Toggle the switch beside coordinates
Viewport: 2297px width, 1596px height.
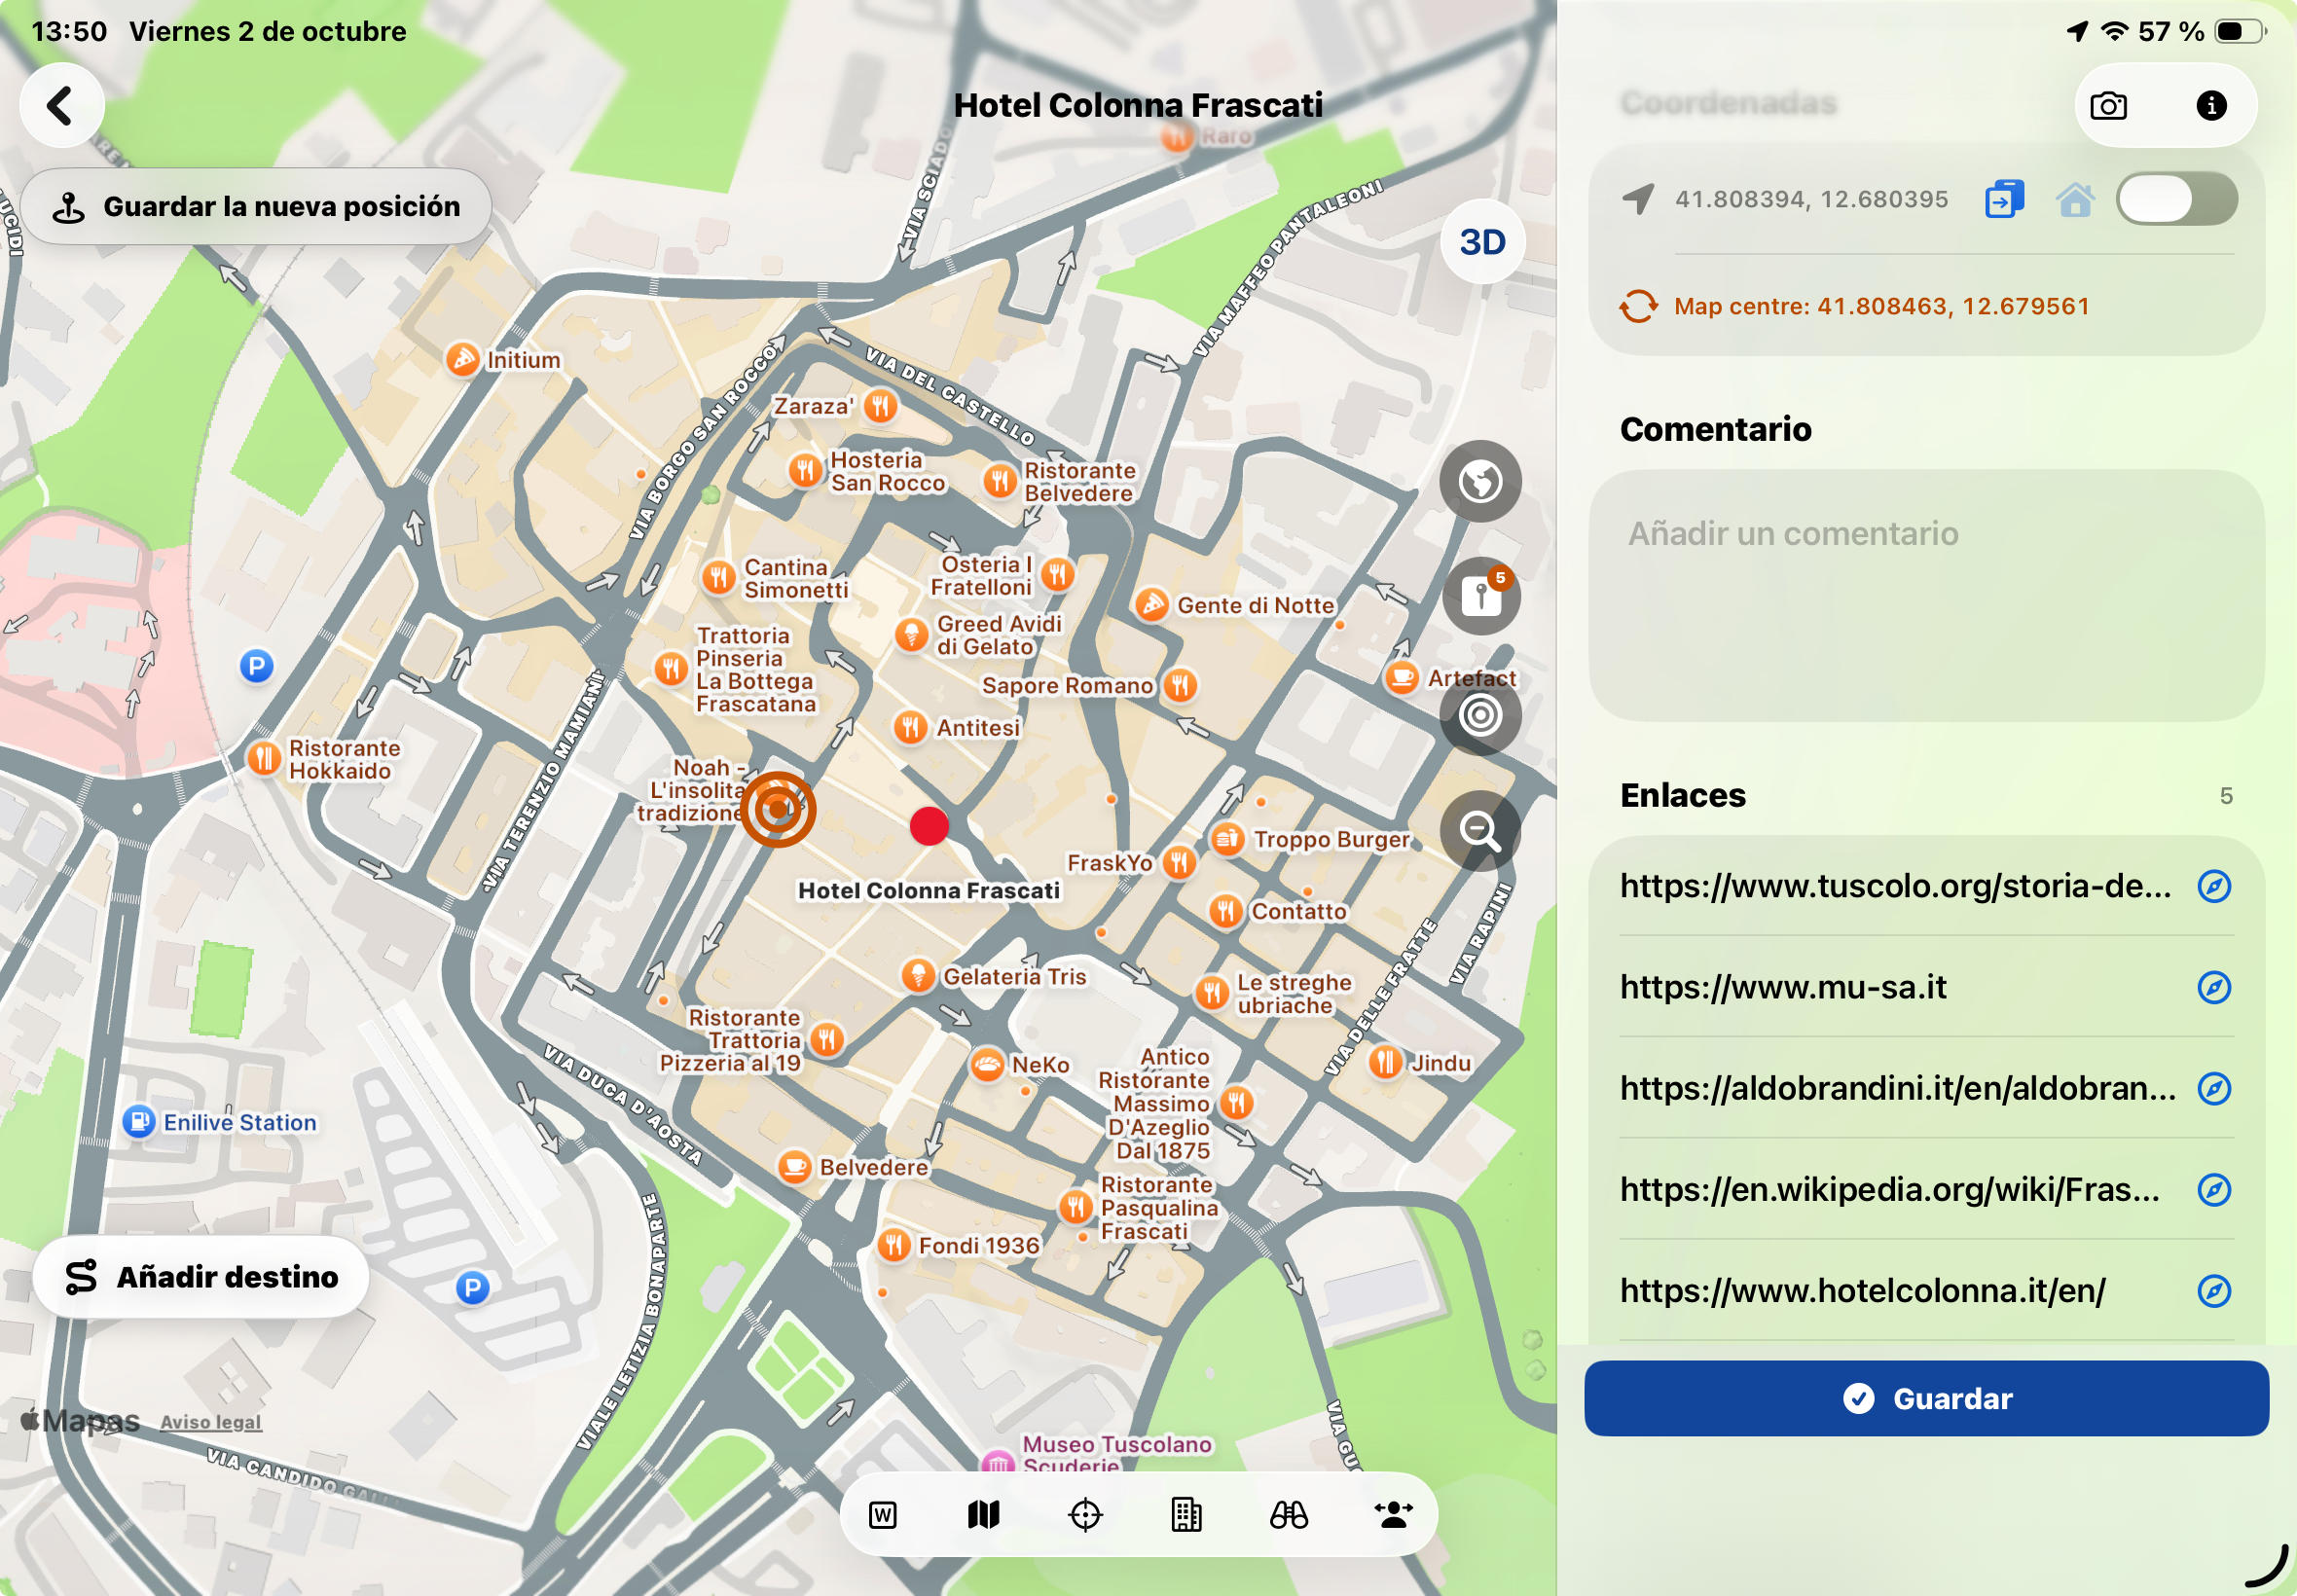pos(2176,199)
